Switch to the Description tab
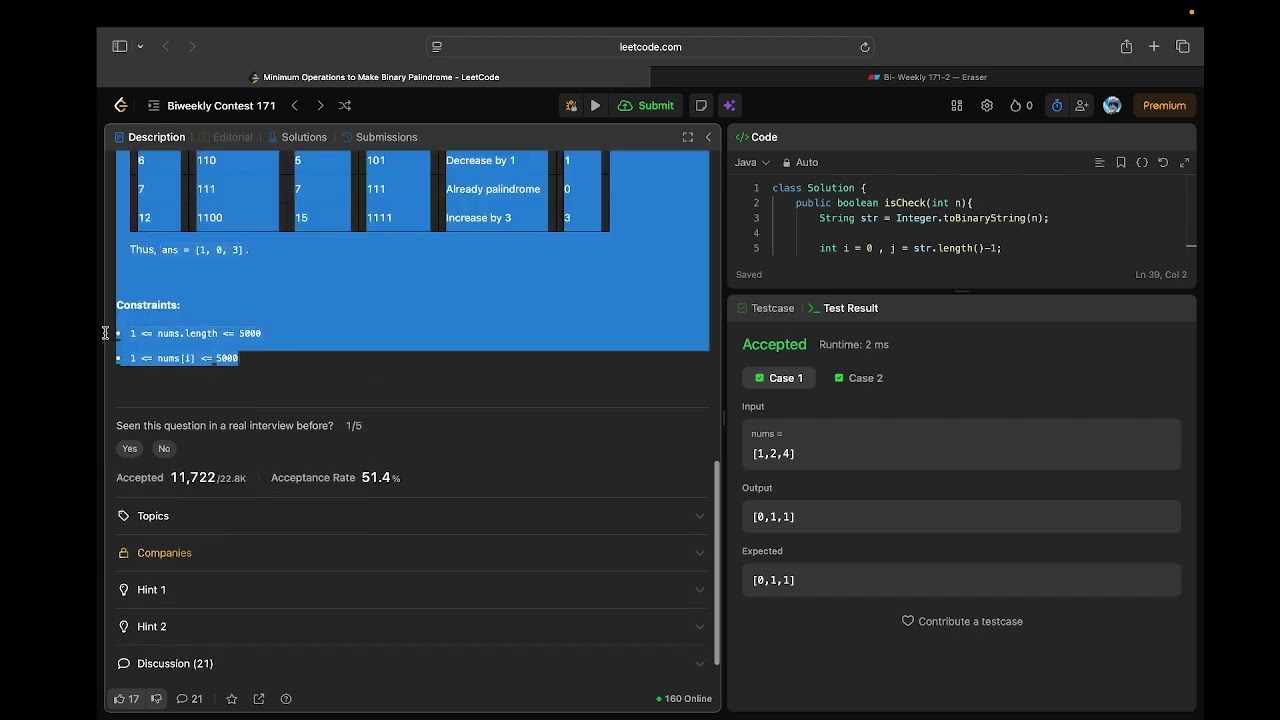This screenshot has height=720, width=1280. (x=150, y=137)
